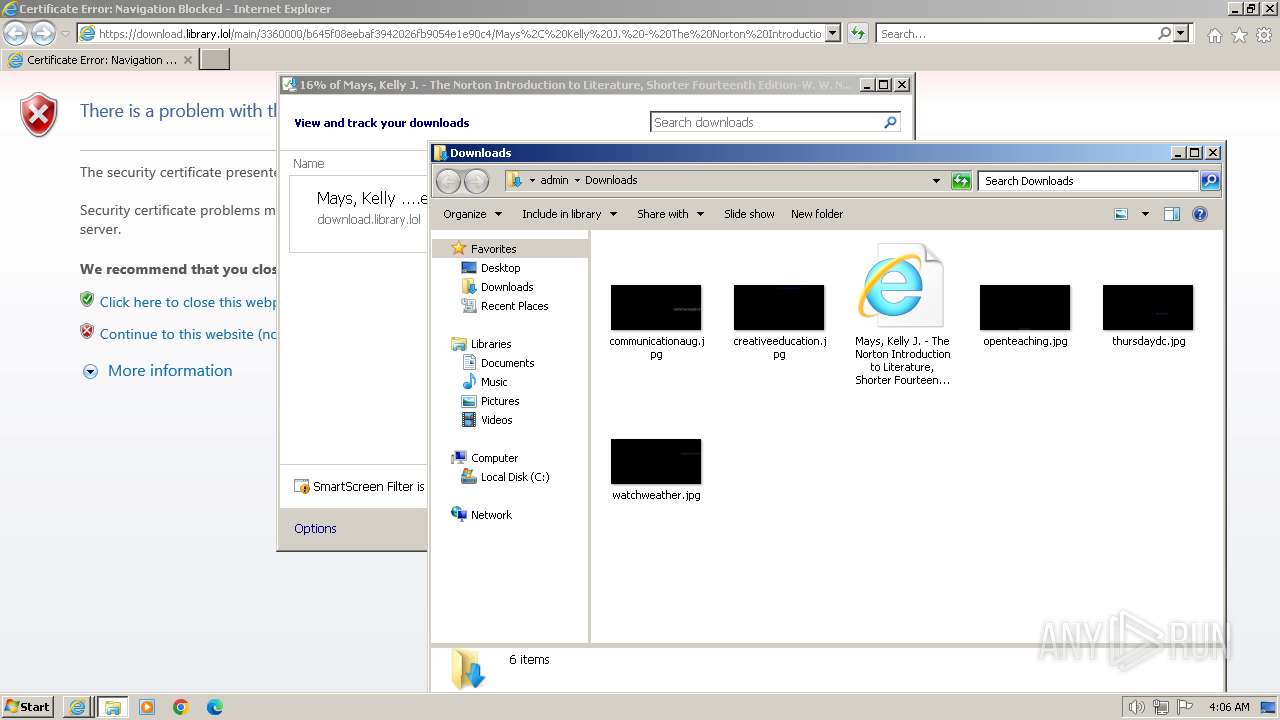Click the admin breadcrumb in address bar
The width and height of the screenshot is (1280, 720).
pos(554,181)
